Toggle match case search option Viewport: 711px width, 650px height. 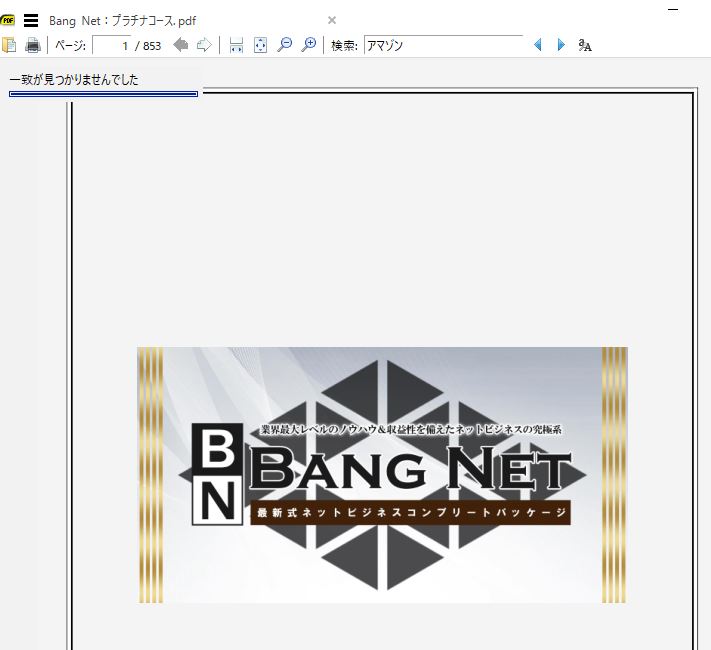[585, 45]
